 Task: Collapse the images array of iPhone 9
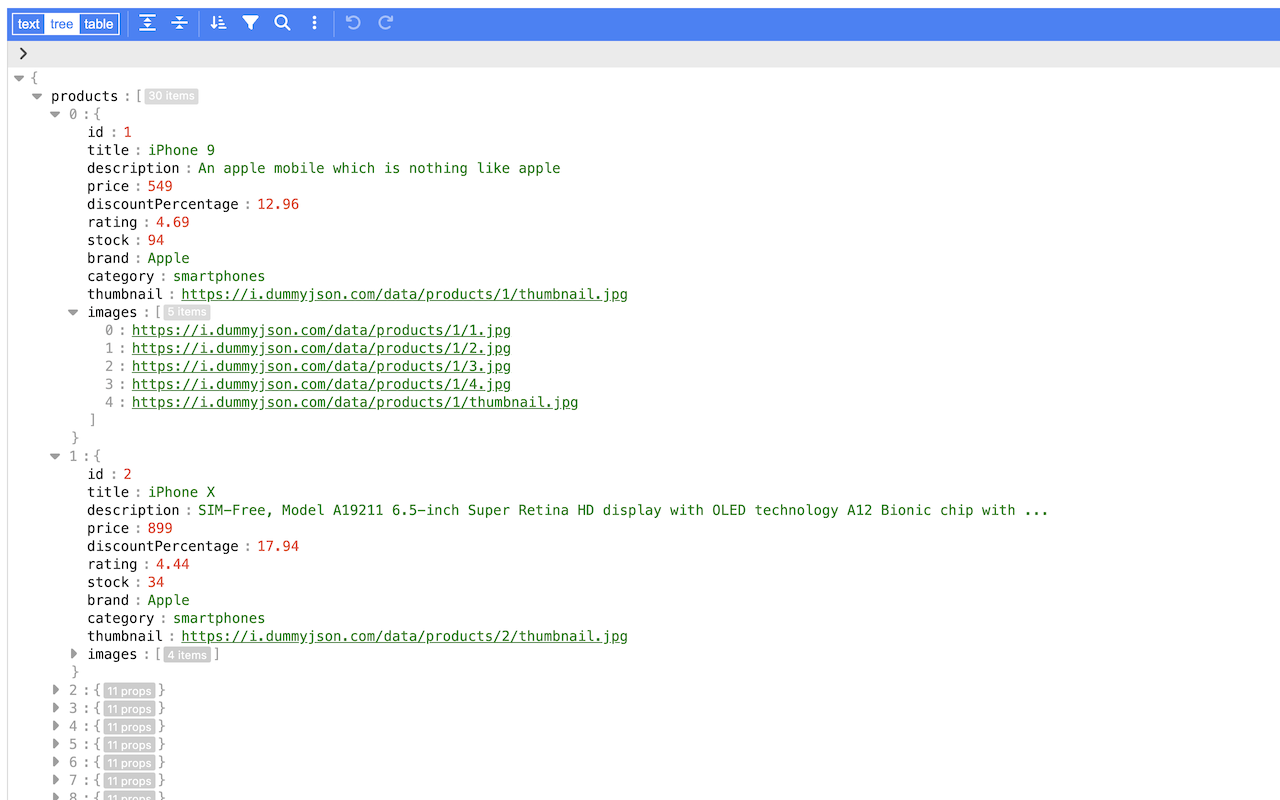point(73,312)
